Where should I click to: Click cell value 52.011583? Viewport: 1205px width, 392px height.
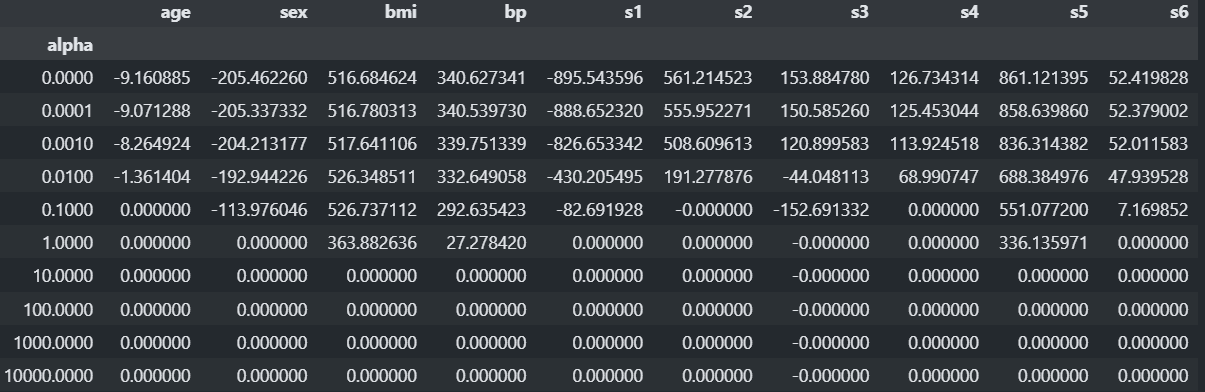pos(1148,143)
